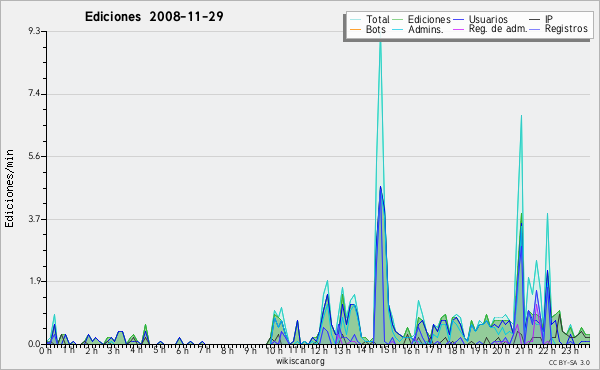Click the Bots orange legend swatch

click(355, 29)
